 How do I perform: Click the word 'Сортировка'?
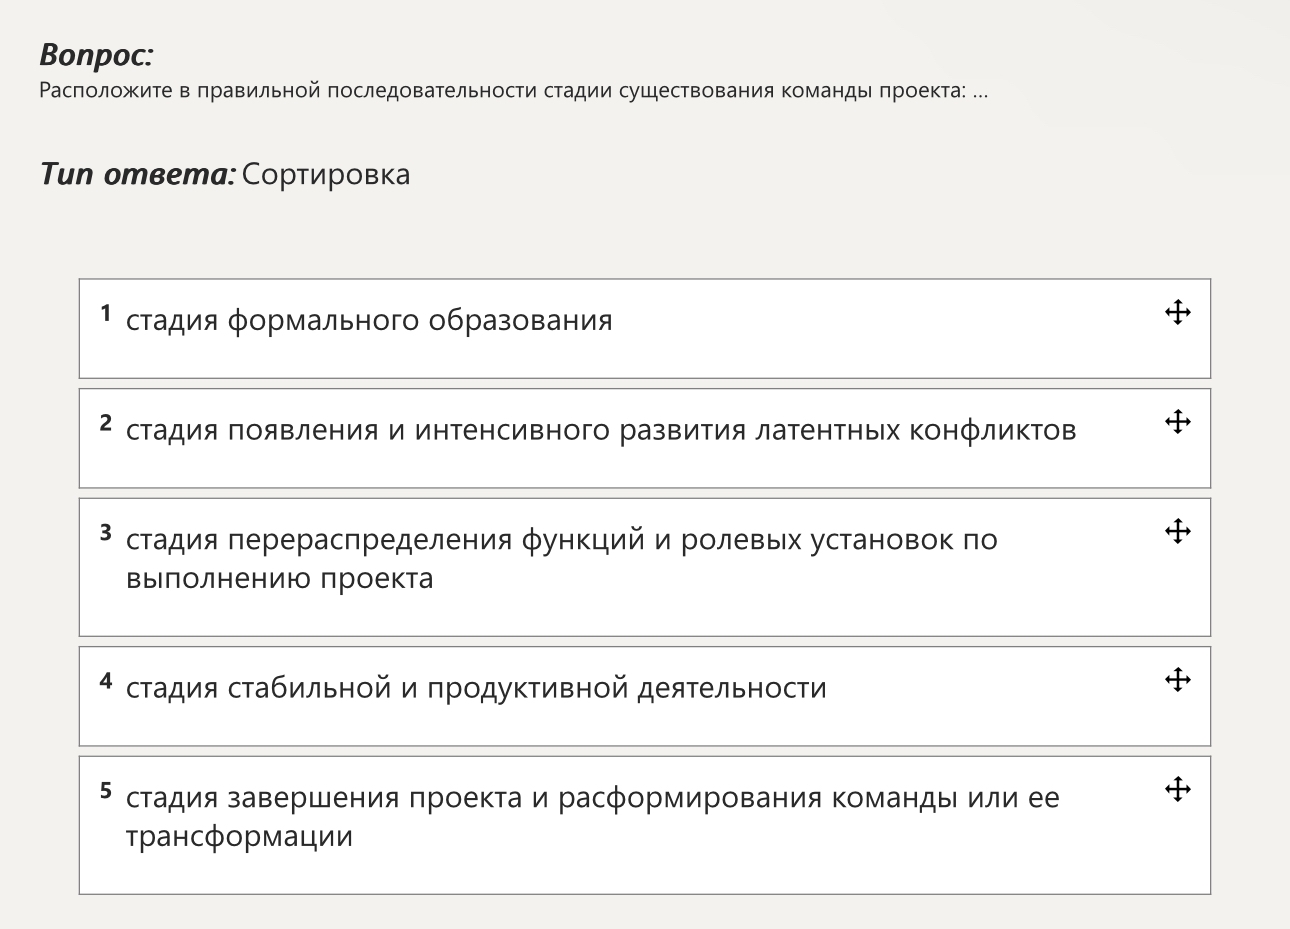point(326,175)
